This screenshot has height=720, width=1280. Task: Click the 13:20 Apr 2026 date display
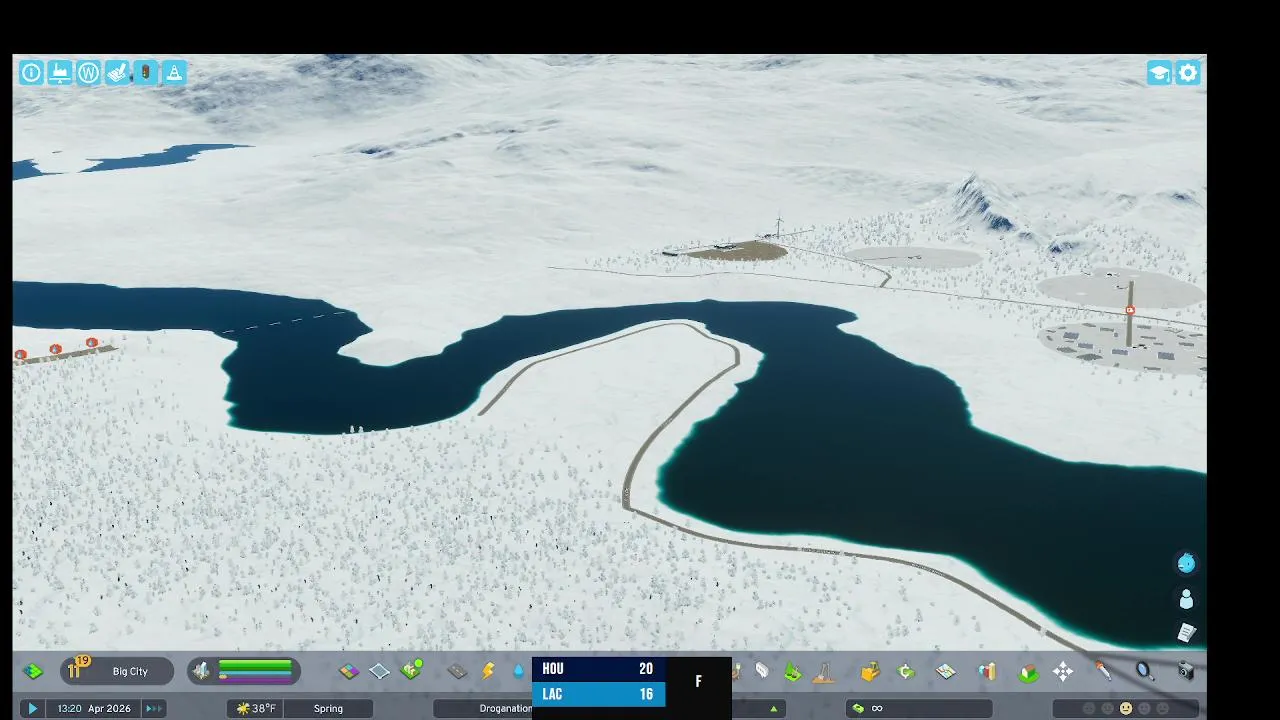(x=95, y=708)
